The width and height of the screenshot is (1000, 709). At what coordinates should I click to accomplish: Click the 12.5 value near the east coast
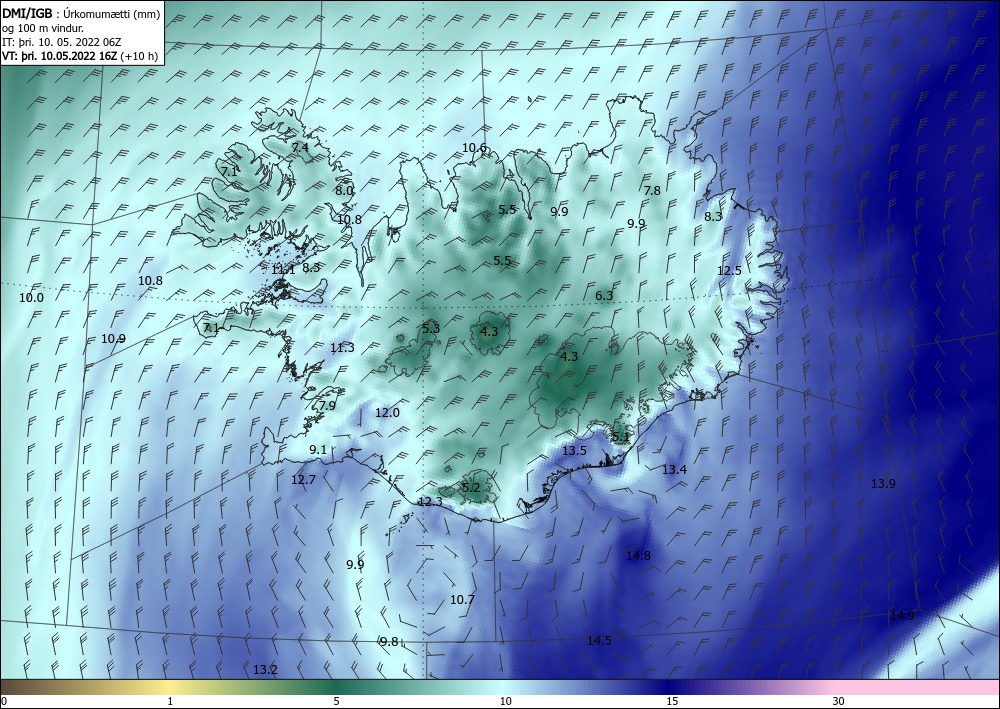pos(729,270)
